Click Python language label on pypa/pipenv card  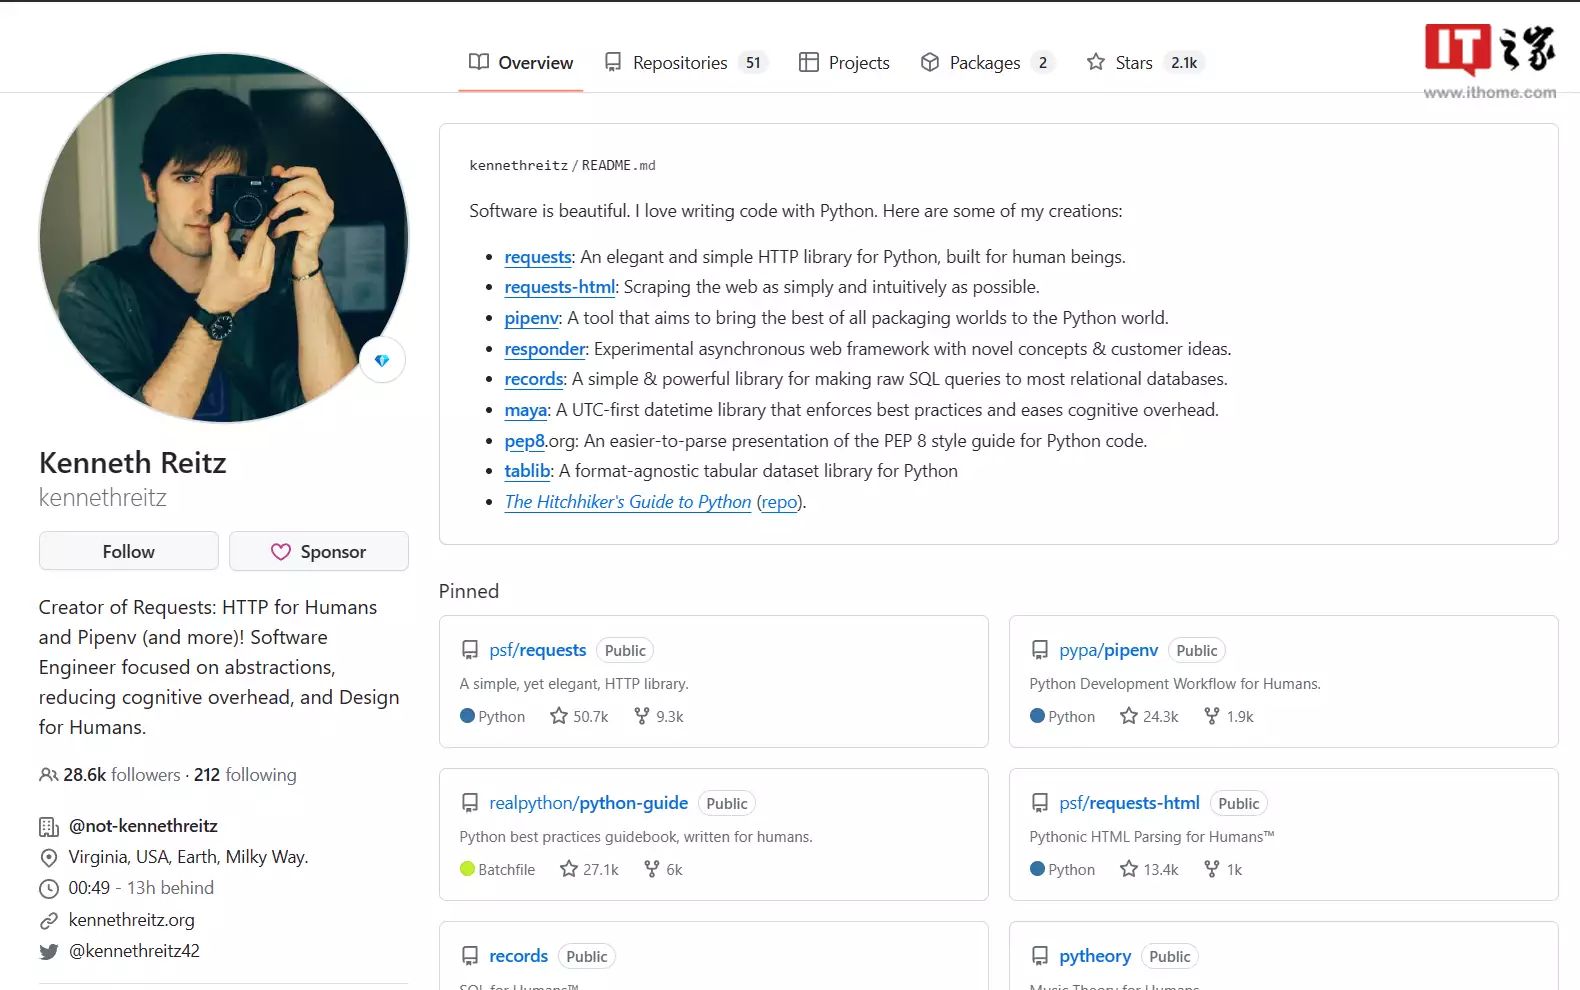(1062, 716)
